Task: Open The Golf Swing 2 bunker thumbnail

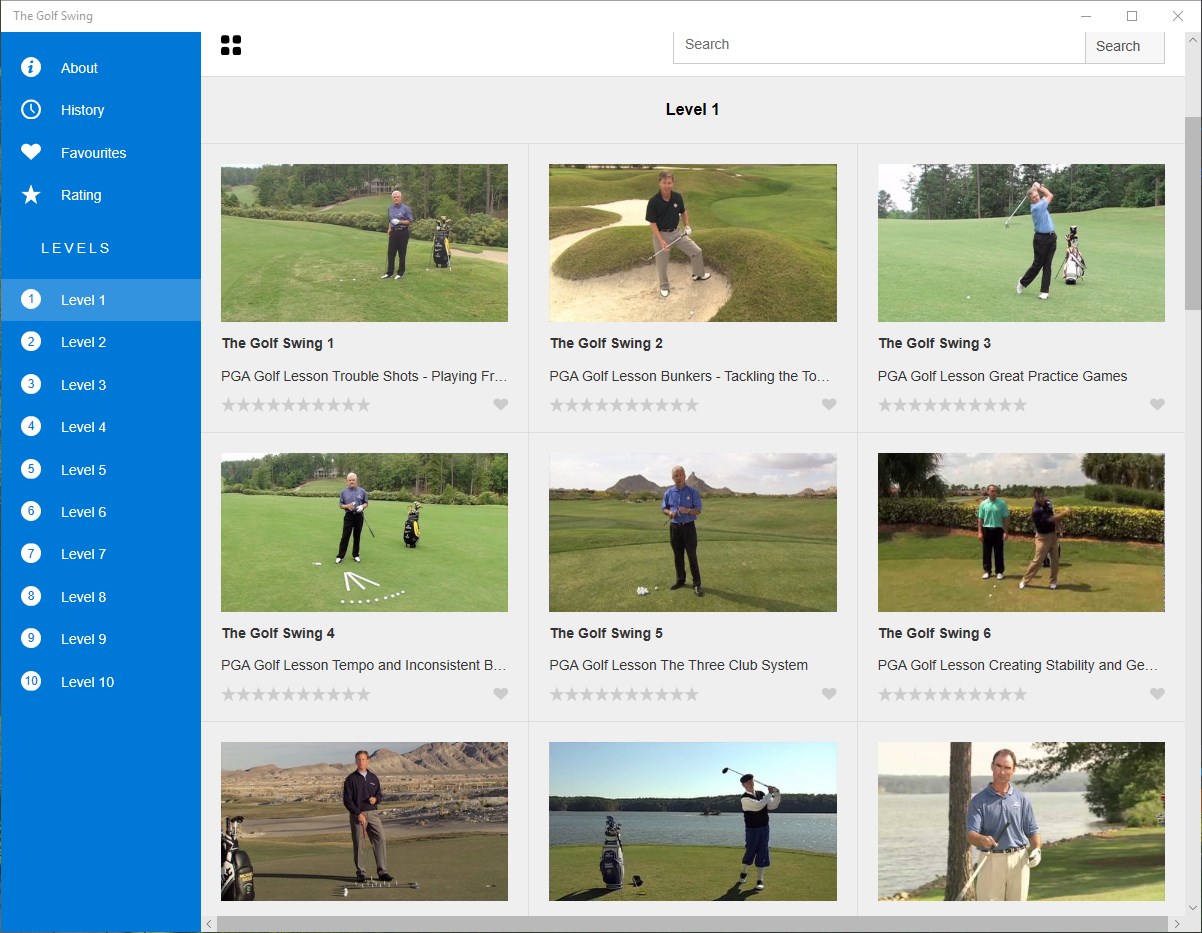Action: pos(693,243)
